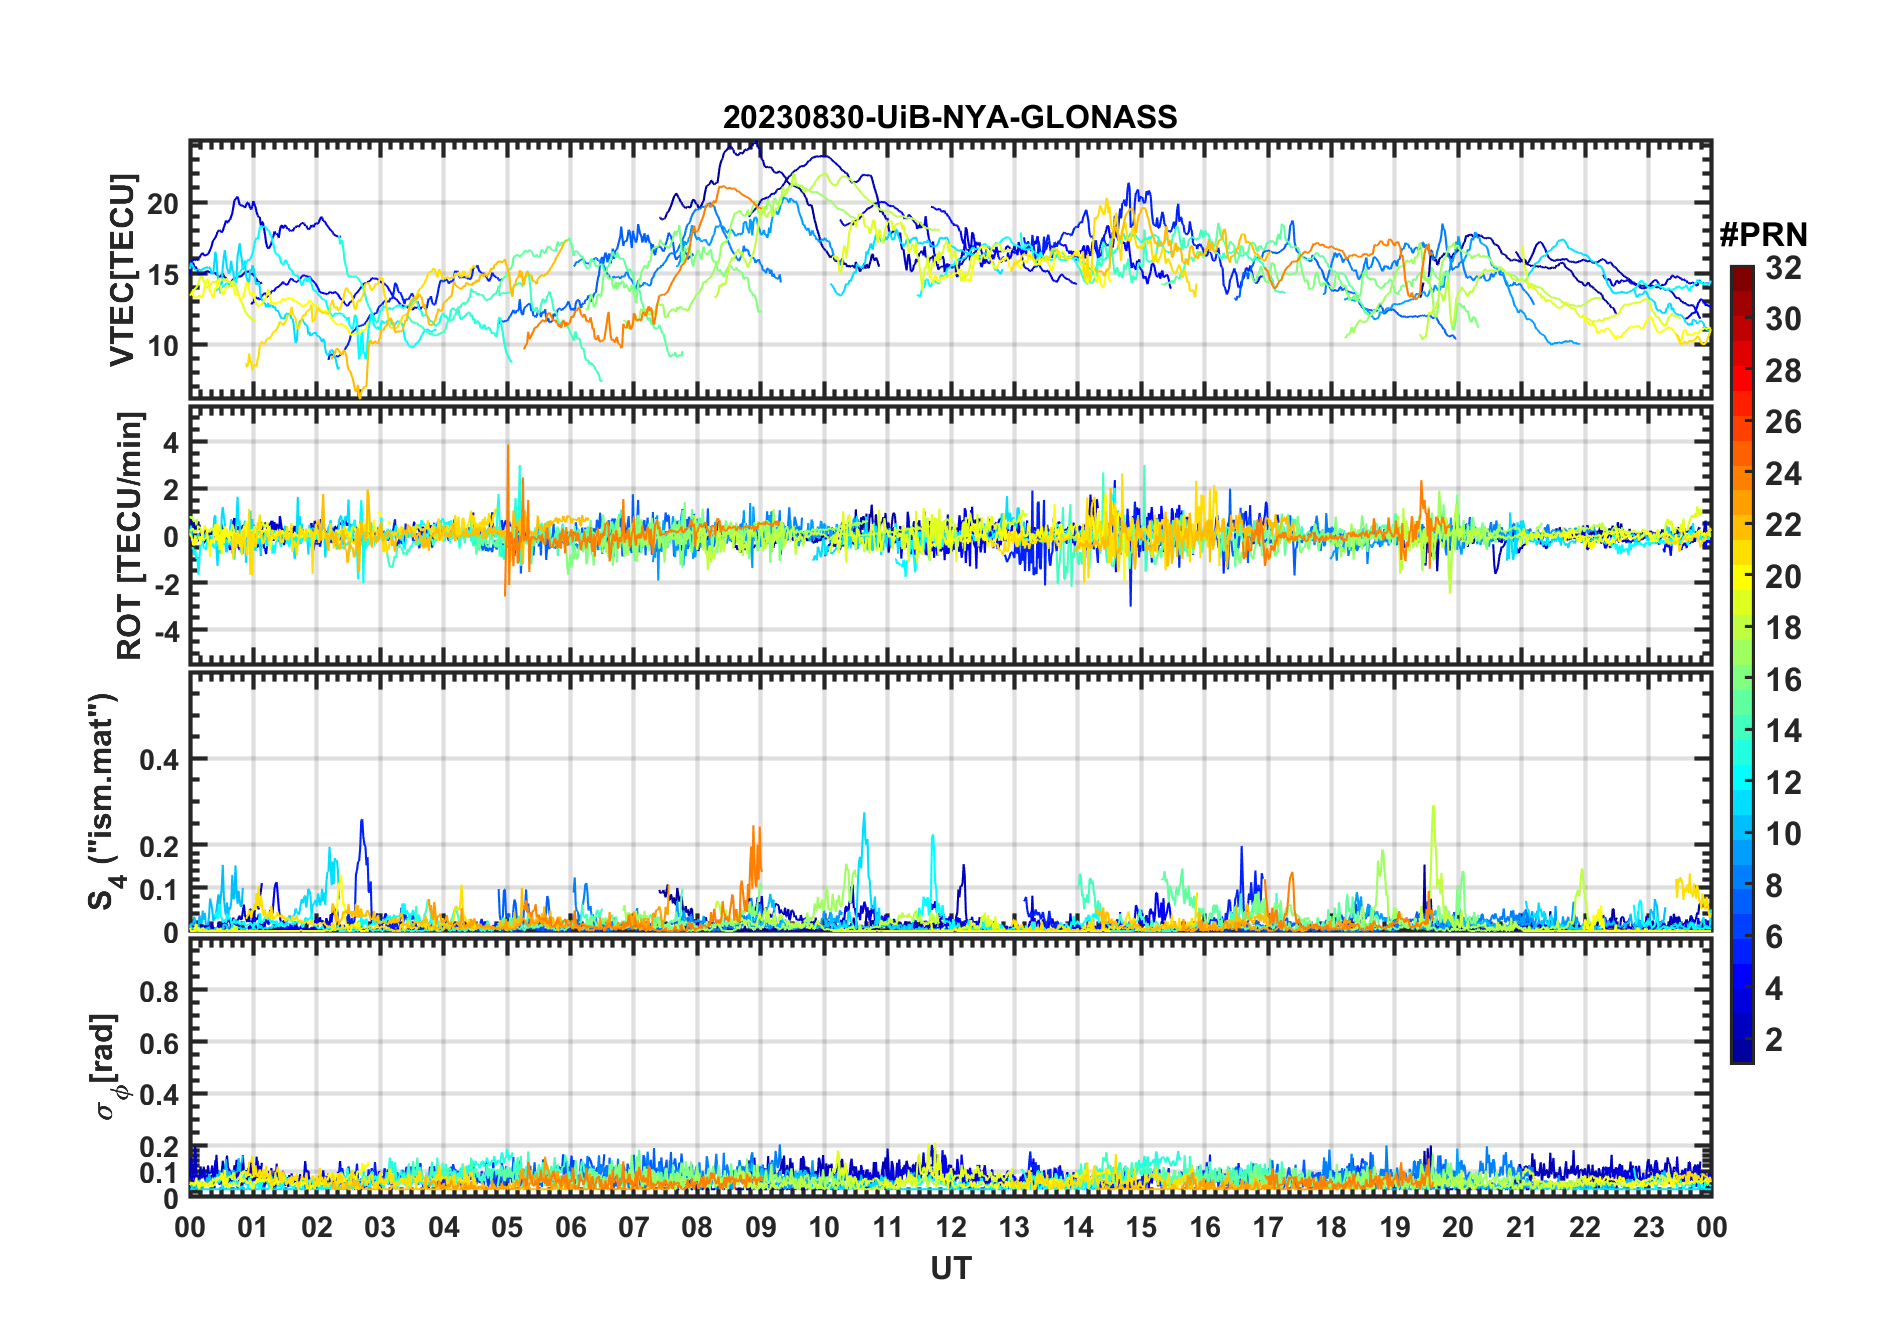Click UT axis tick label 11

888,1228
